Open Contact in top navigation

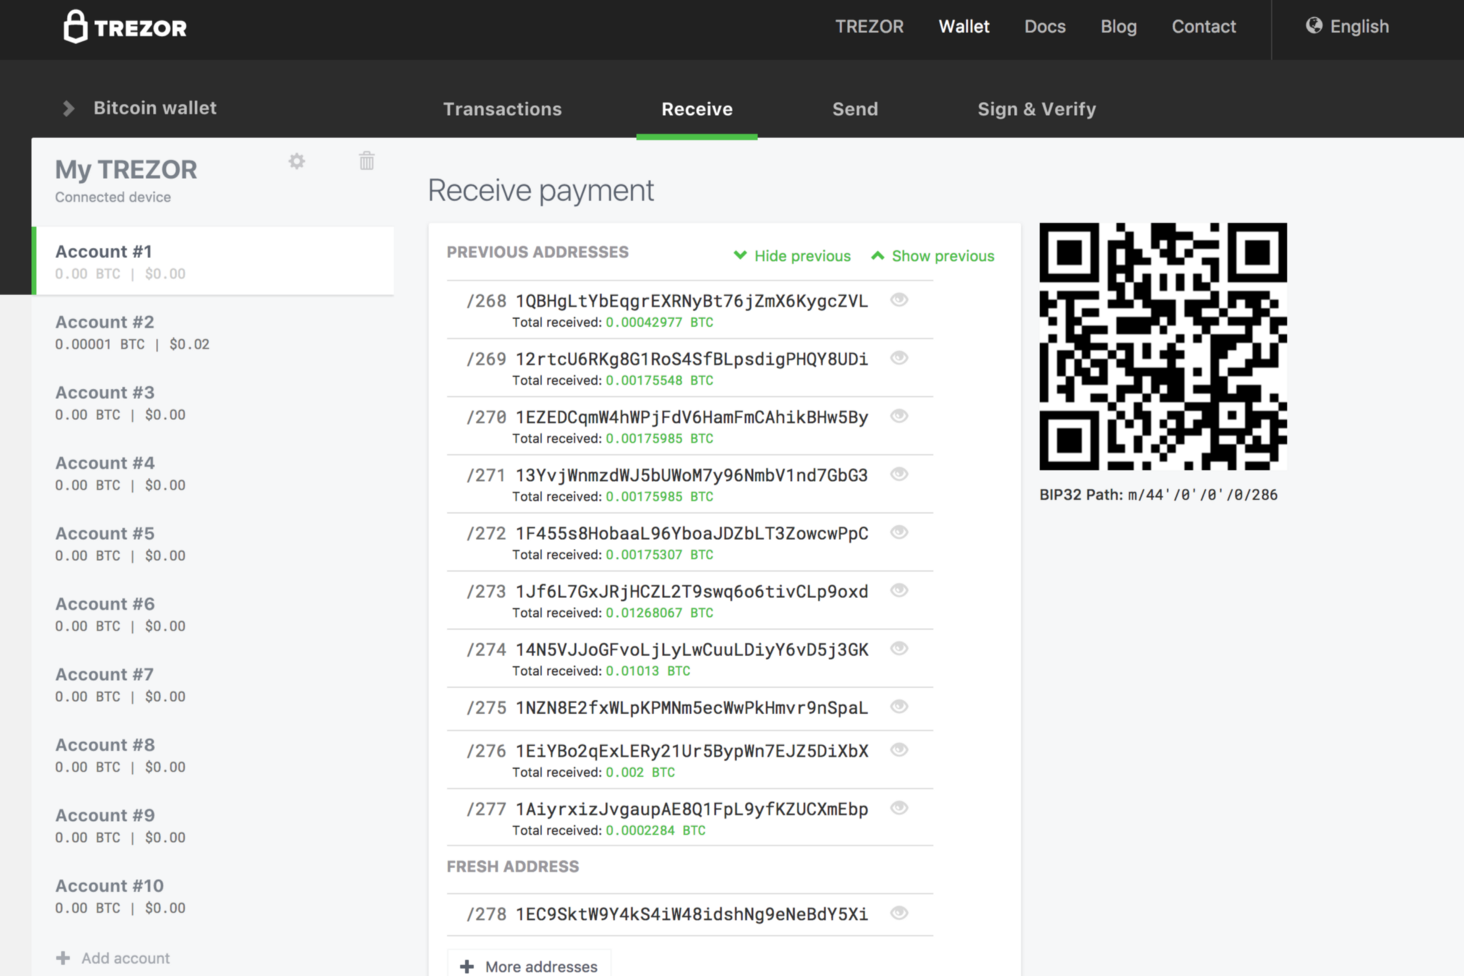click(1204, 27)
